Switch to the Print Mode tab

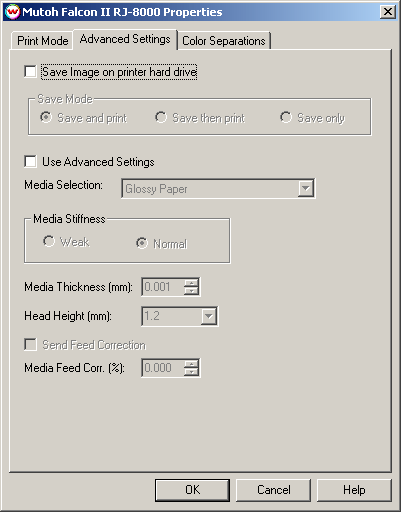point(42,41)
